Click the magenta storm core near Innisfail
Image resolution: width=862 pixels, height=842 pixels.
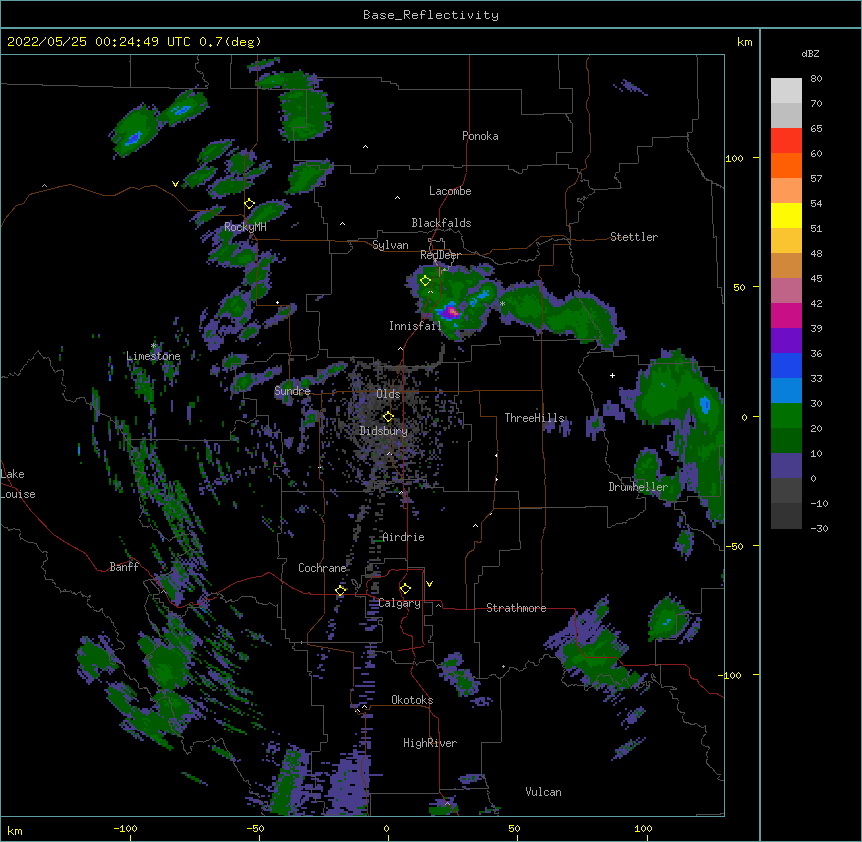tap(451, 312)
